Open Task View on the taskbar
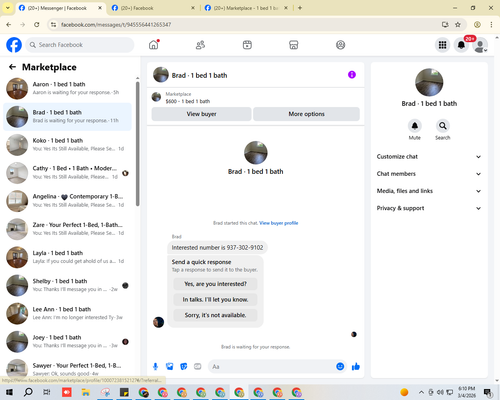This screenshot has height=400, width=500. 47,392
